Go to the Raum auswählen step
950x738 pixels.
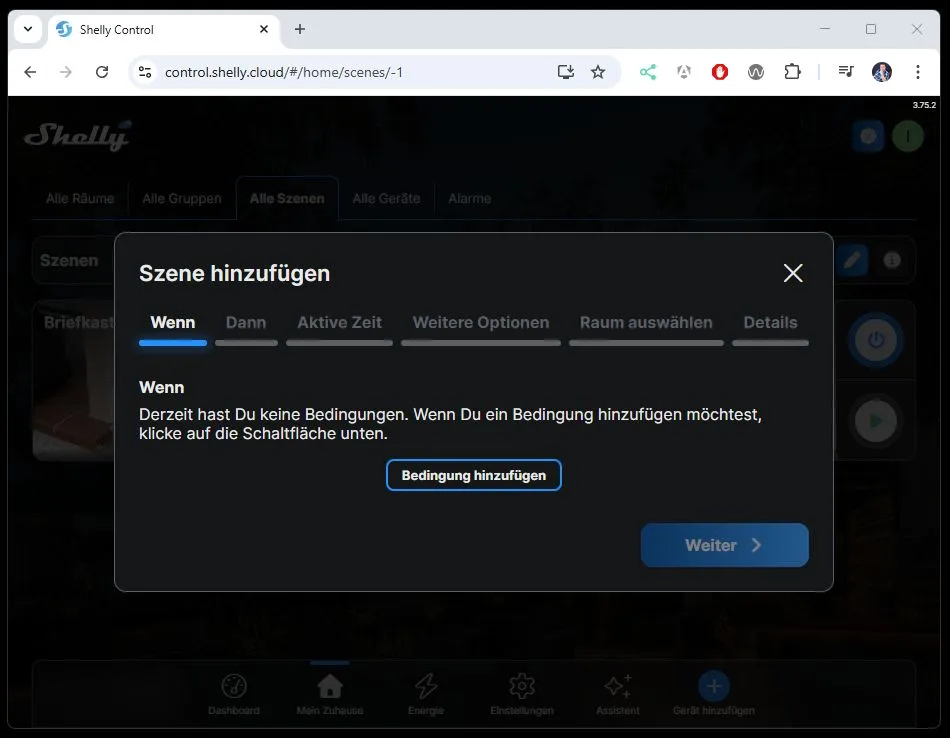click(646, 323)
